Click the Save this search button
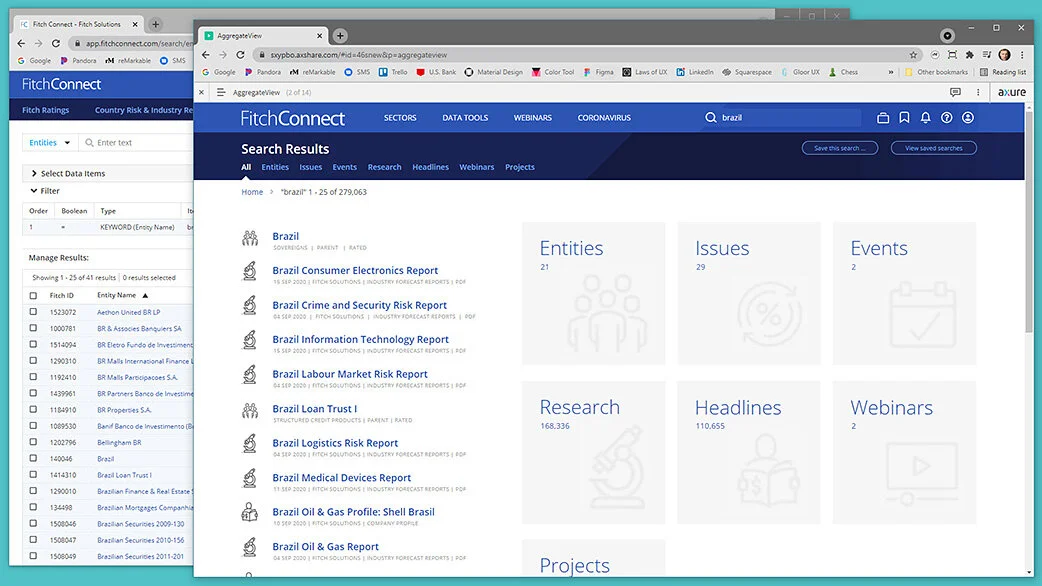The height and width of the screenshot is (586, 1042). (x=840, y=148)
